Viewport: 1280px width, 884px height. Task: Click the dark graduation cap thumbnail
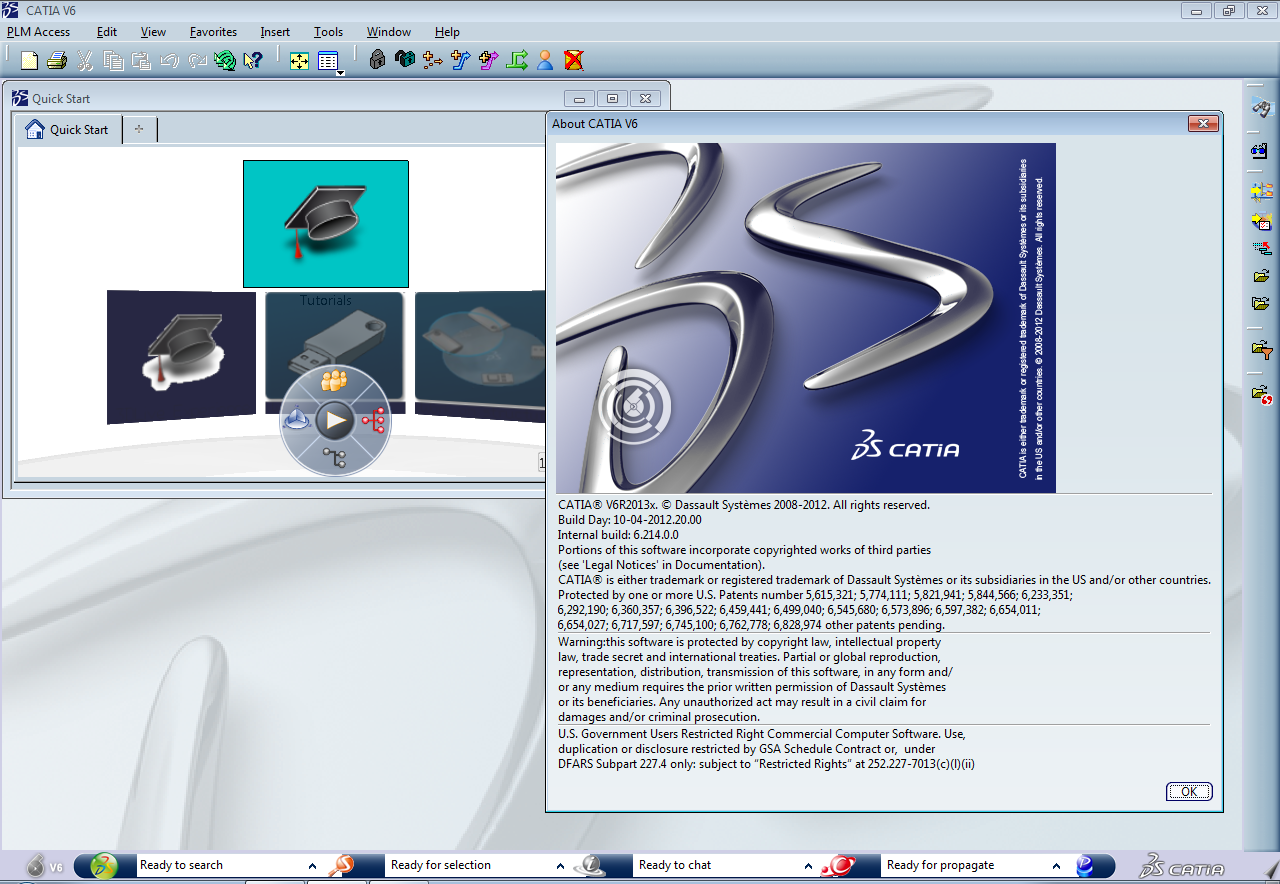[181, 356]
